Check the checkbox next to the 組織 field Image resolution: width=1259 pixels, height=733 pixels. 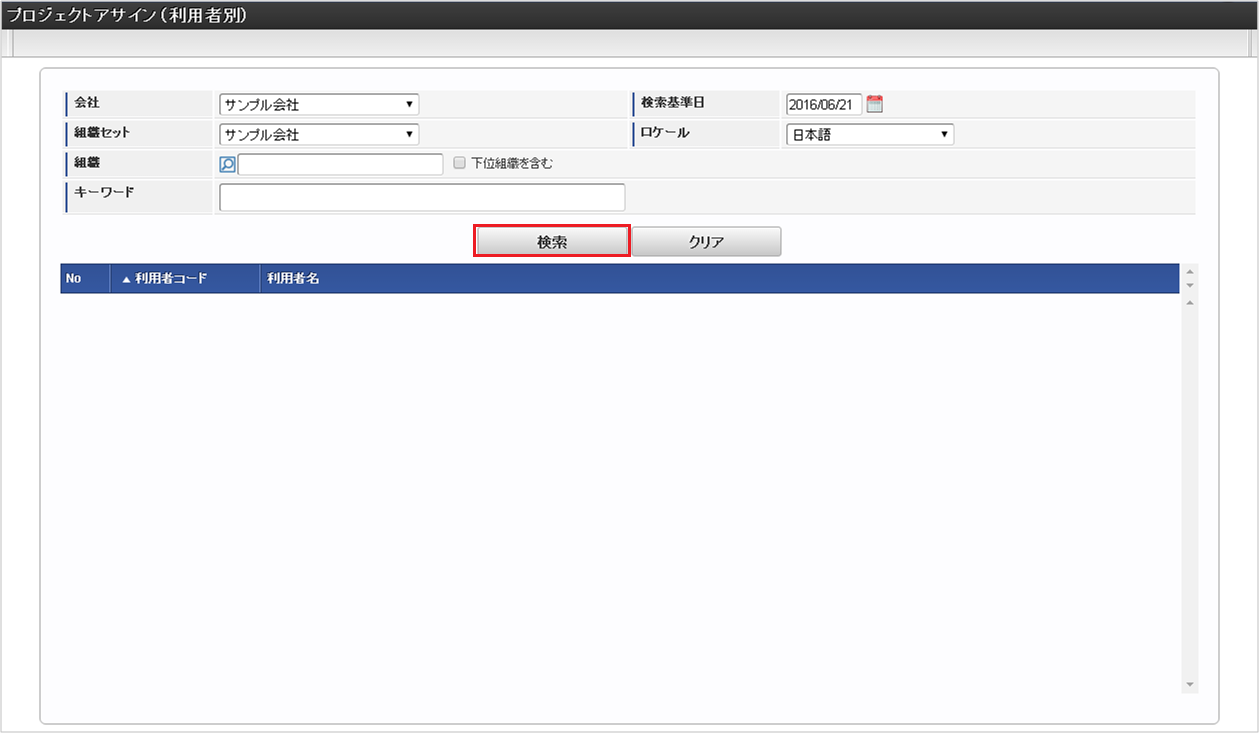click(x=459, y=163)
